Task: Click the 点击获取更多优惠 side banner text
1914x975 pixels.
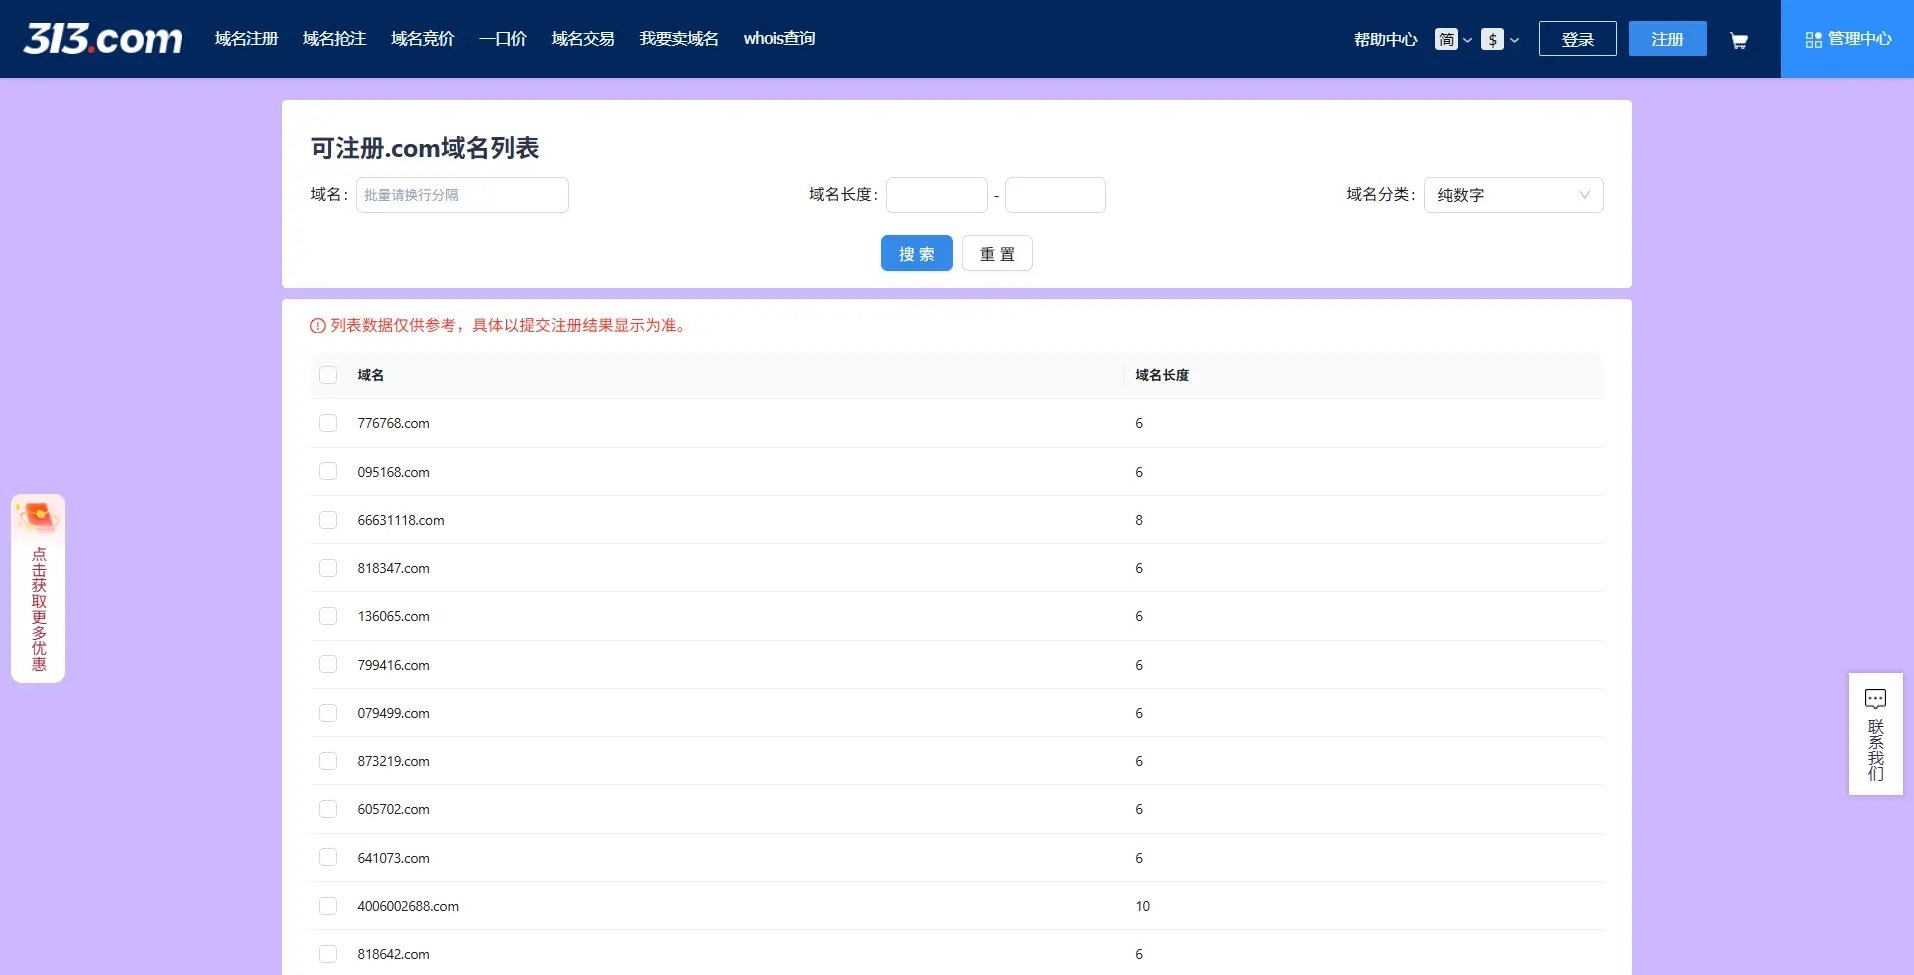Action: tap(39, 609)
